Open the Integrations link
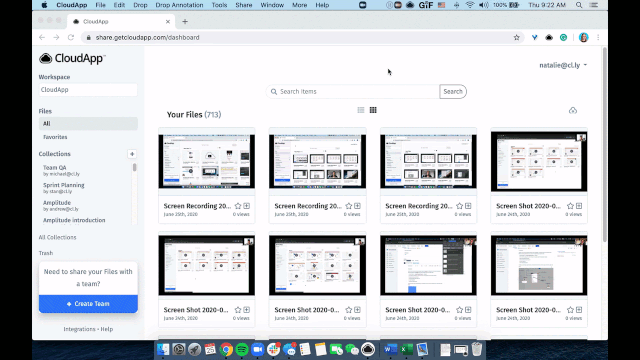This screenshot has height=360, width=640. (x=79, y=329)
